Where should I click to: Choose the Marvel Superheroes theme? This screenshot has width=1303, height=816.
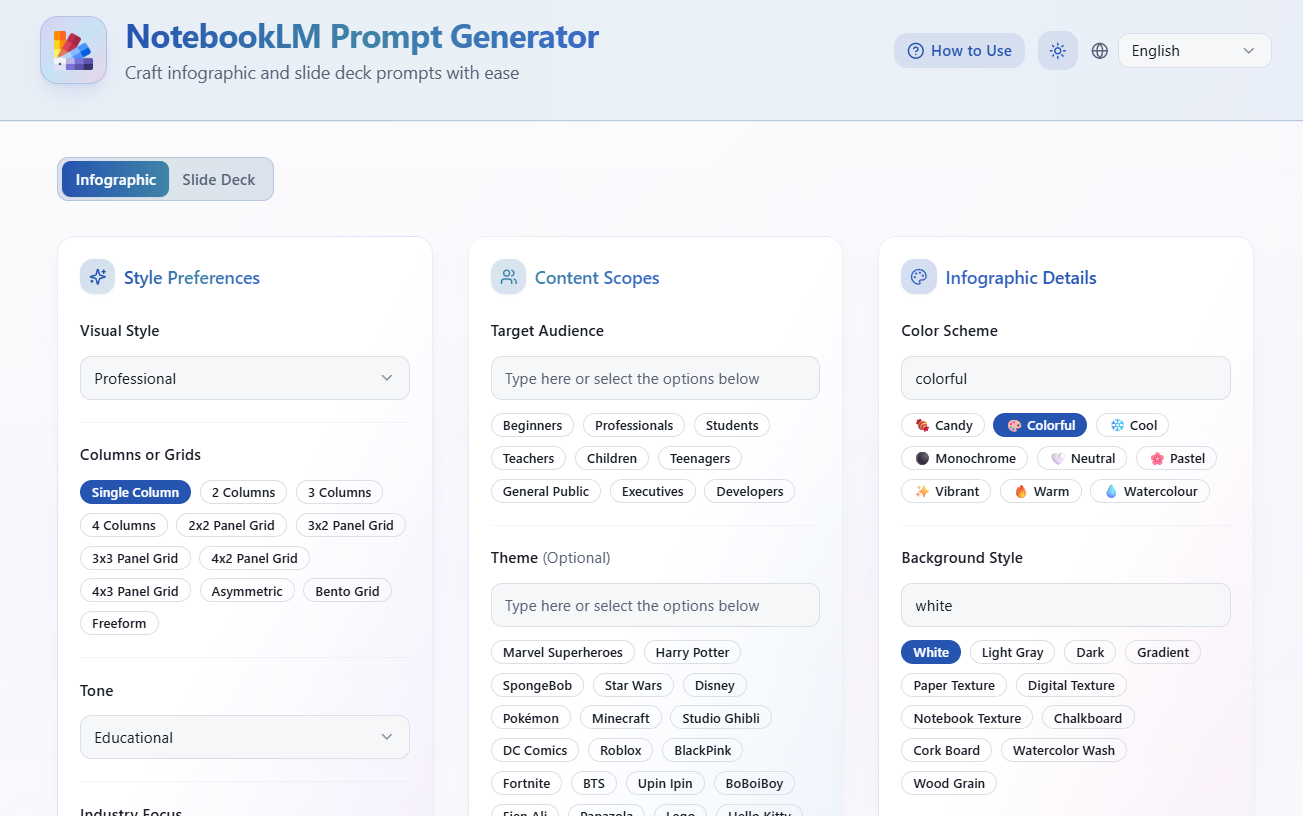[563, 652]
